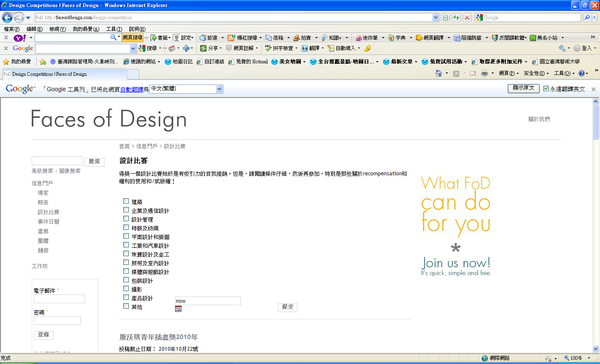Open the 編輯(E) Edit menu
This screenshot has height=364, width=600.
click(34, 29)
